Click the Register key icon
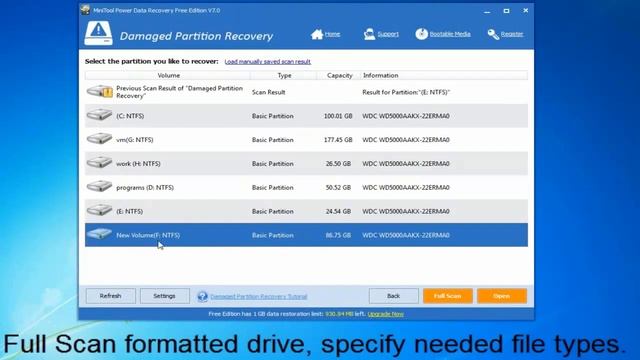Viewport: 640px width, 360px height. coord(493,34)
